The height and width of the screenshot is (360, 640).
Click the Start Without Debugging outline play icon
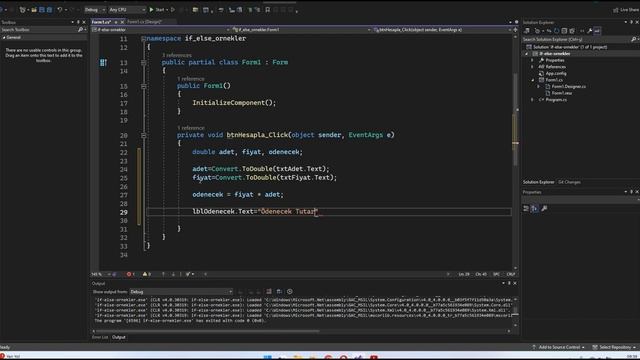coord(173,9)
